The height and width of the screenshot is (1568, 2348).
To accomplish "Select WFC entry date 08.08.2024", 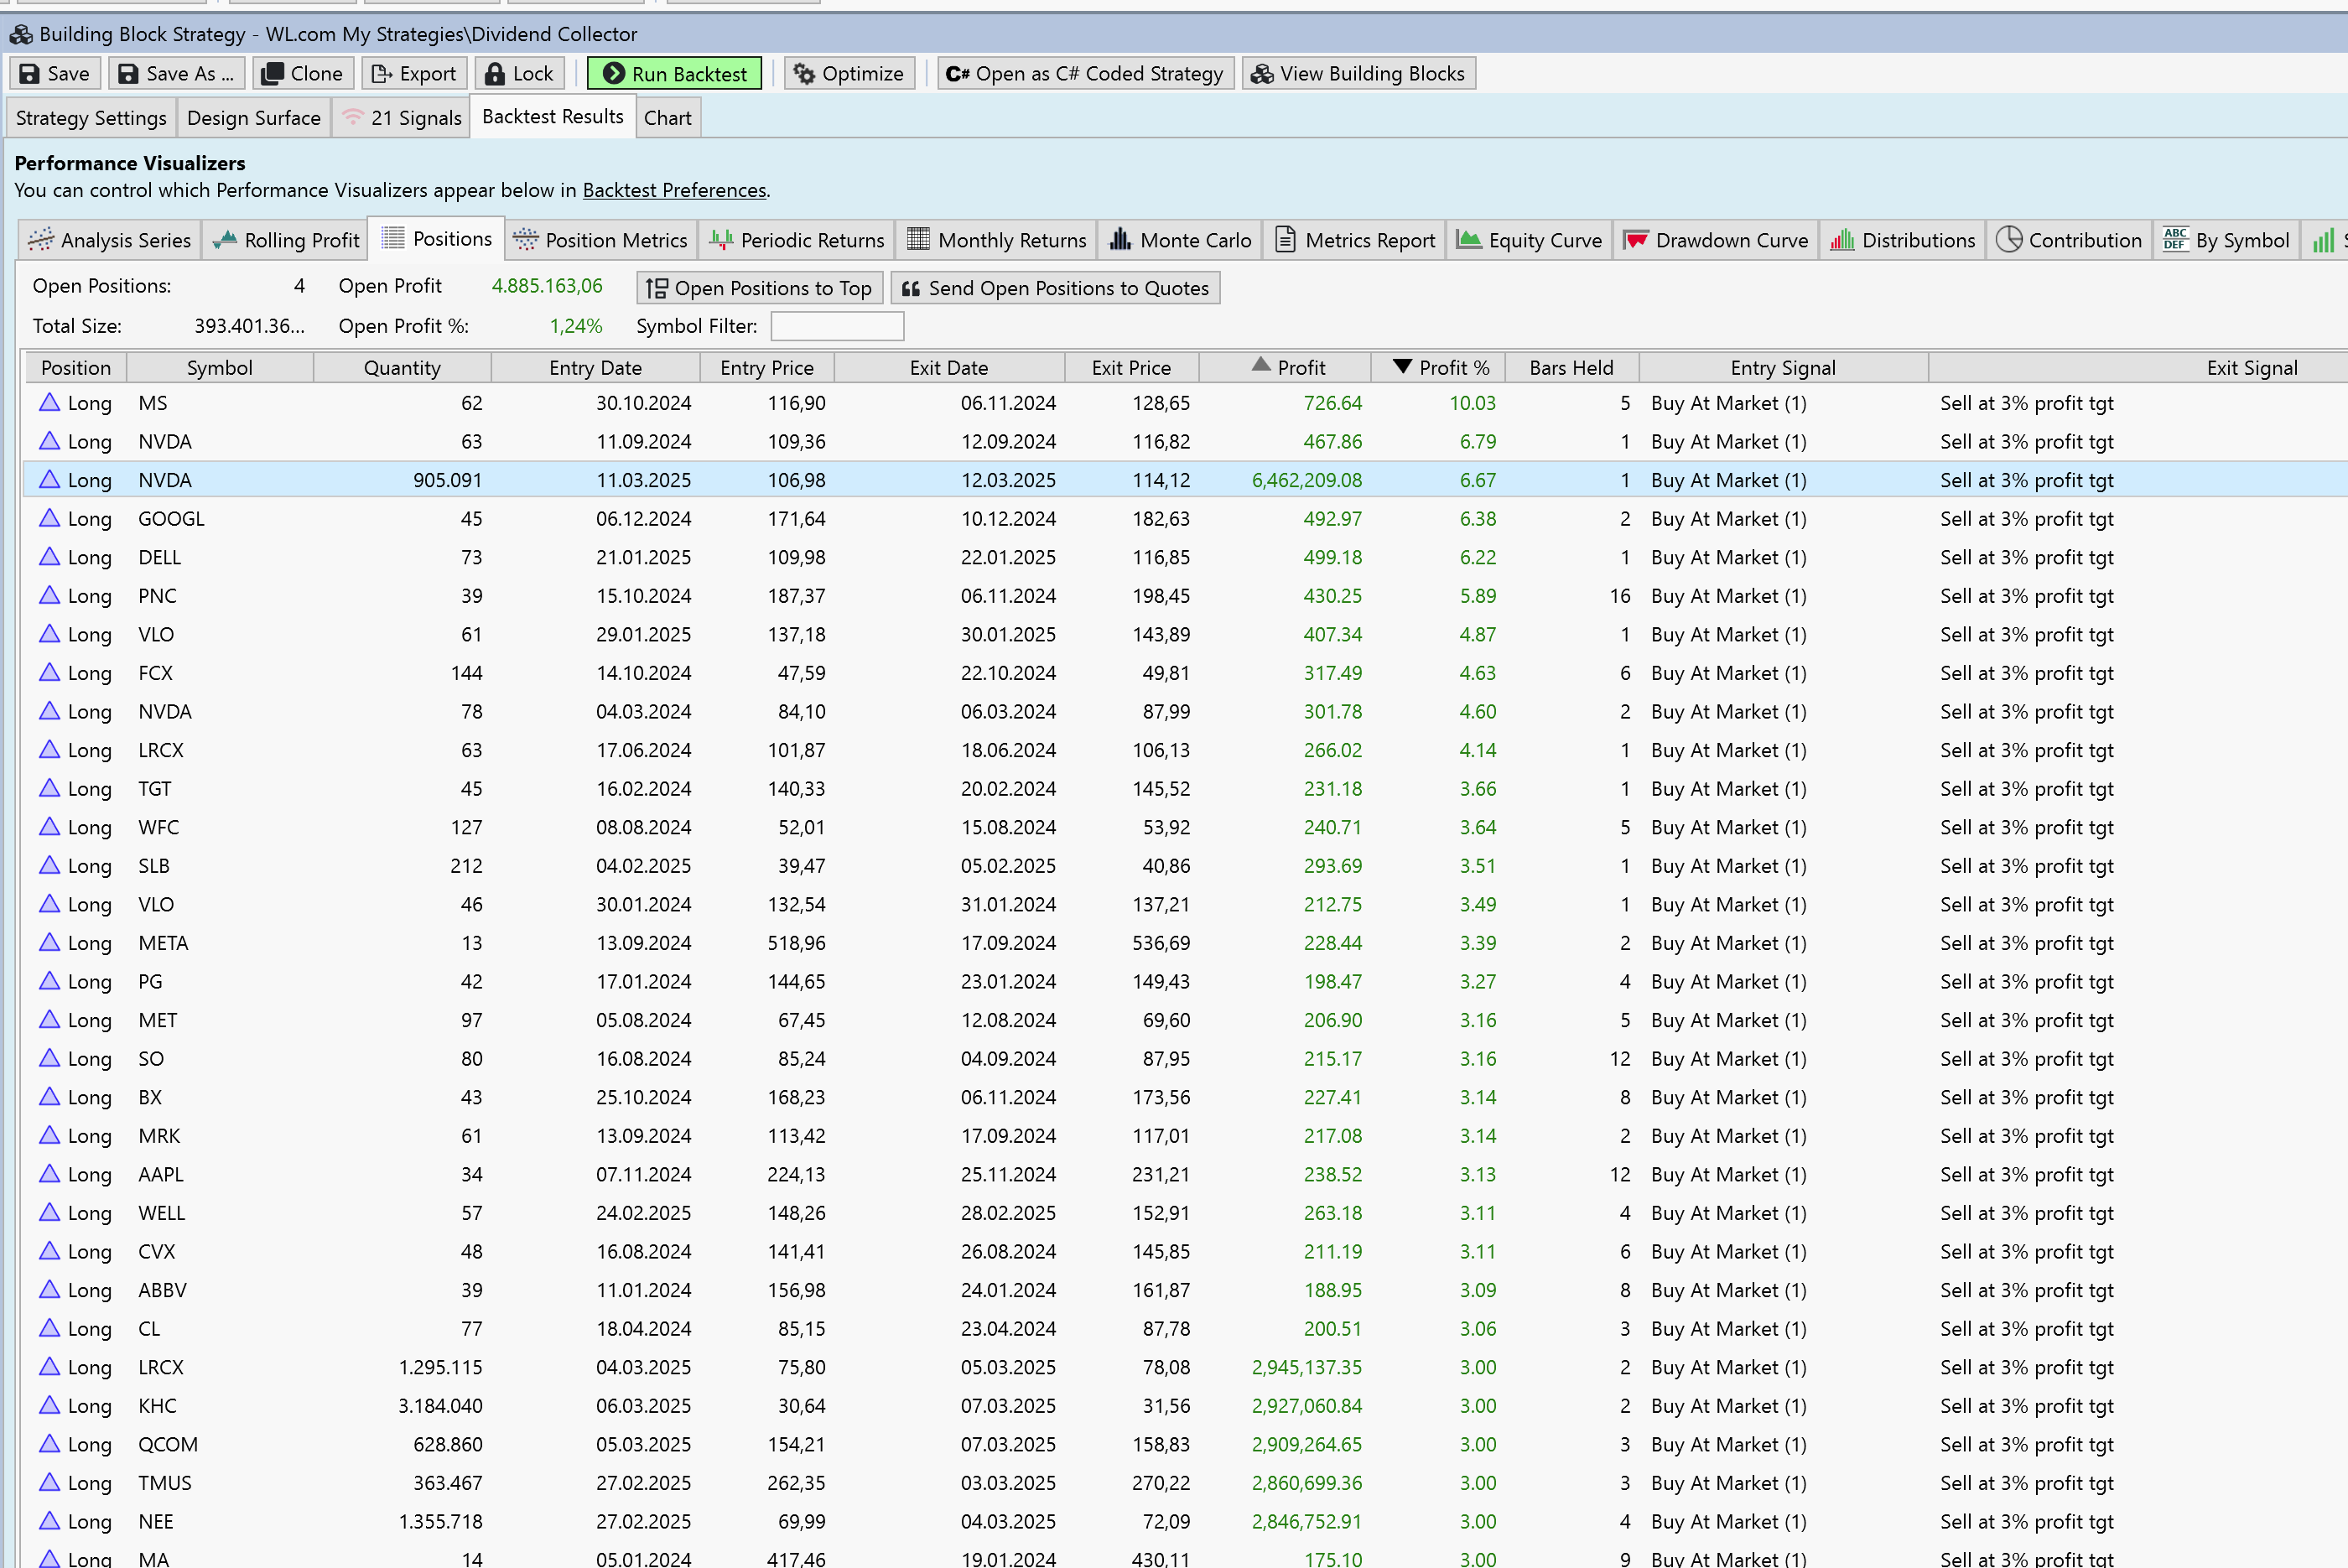I will tap(643, 827).
